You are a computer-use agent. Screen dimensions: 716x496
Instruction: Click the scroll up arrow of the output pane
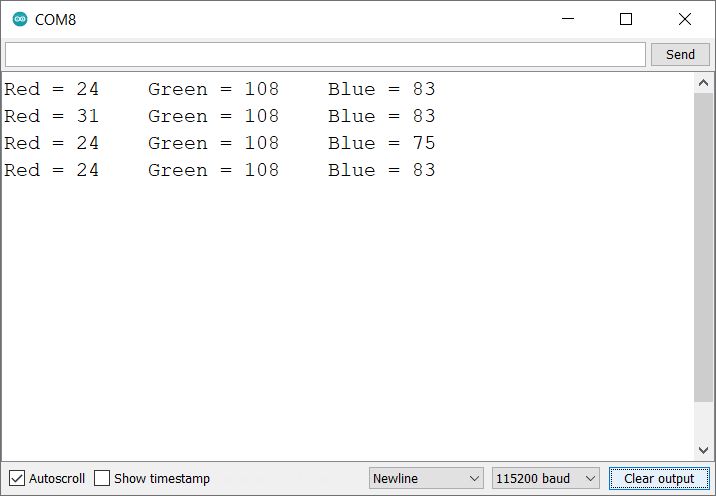pos(703,84)
